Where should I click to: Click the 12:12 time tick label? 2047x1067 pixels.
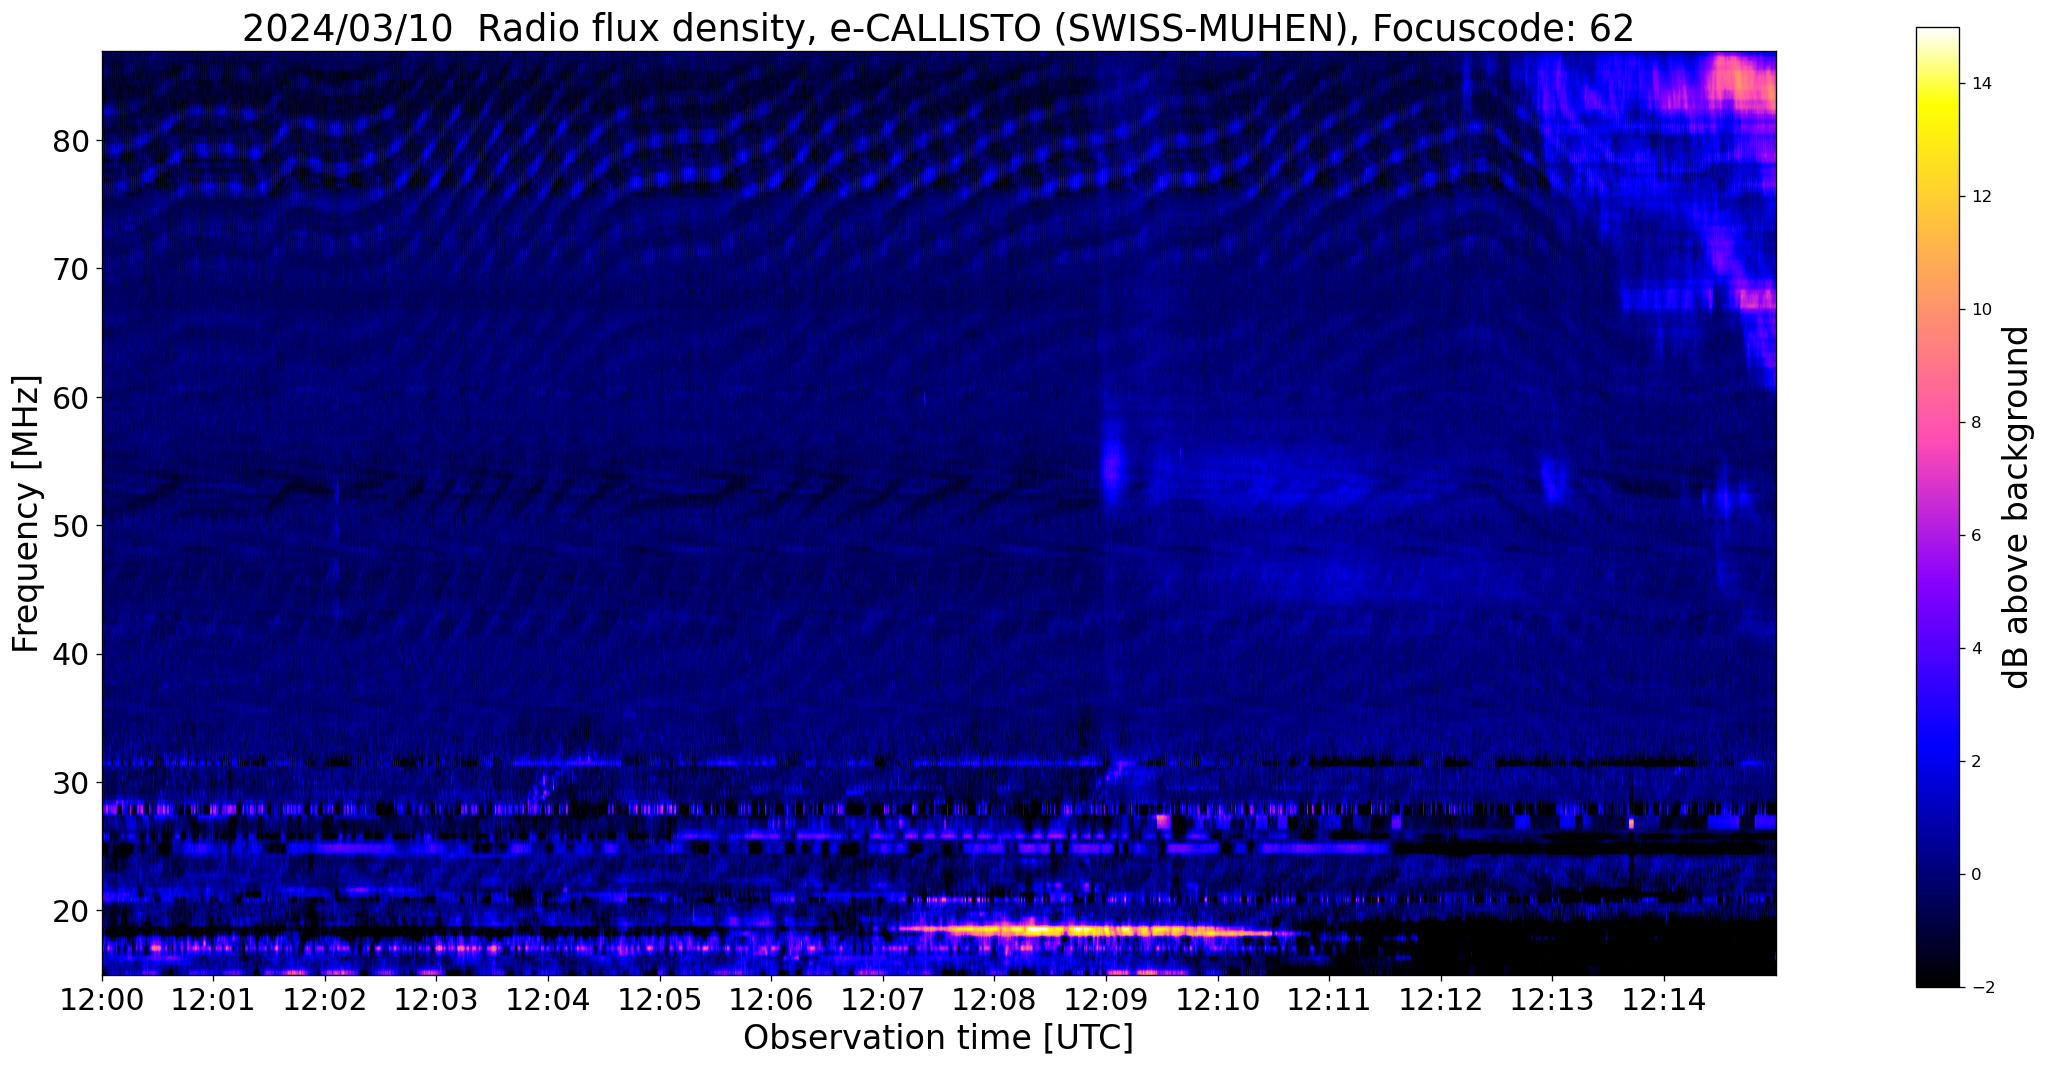[x=1441, y=1000]
